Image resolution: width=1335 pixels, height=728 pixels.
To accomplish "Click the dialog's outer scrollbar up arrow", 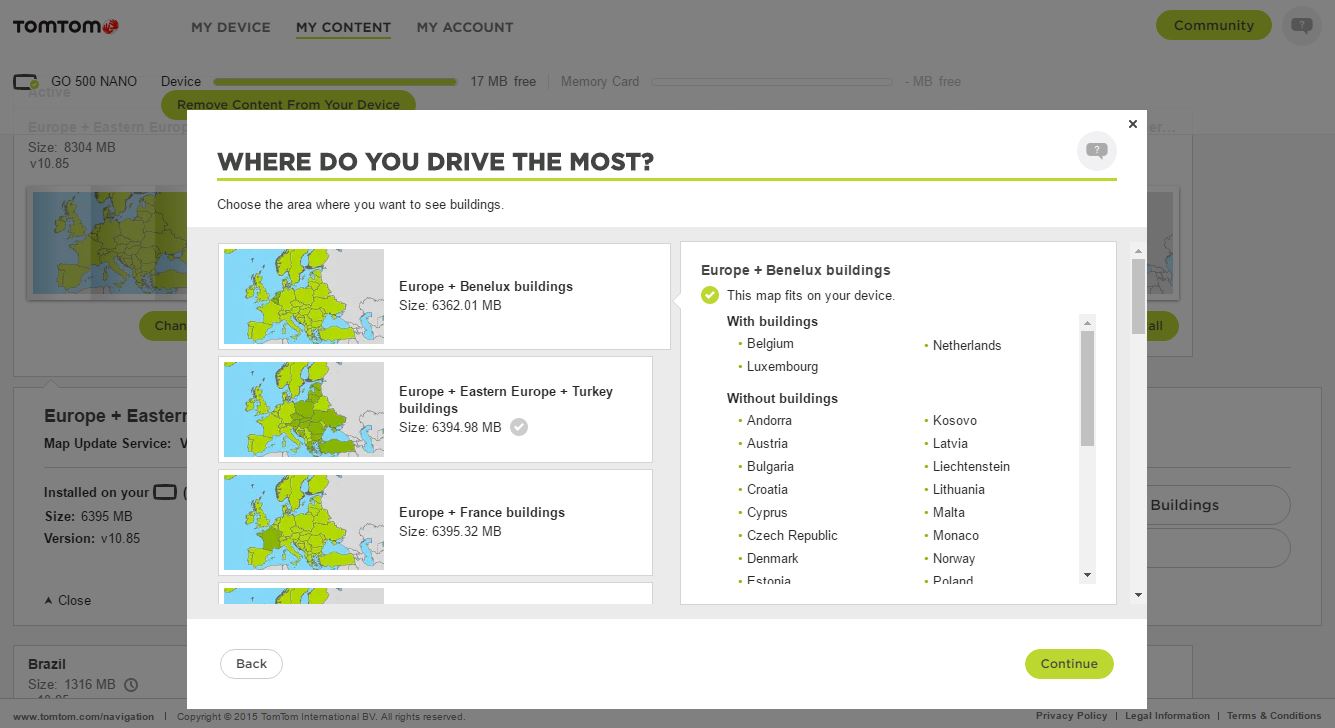I will pos(1138,250).
